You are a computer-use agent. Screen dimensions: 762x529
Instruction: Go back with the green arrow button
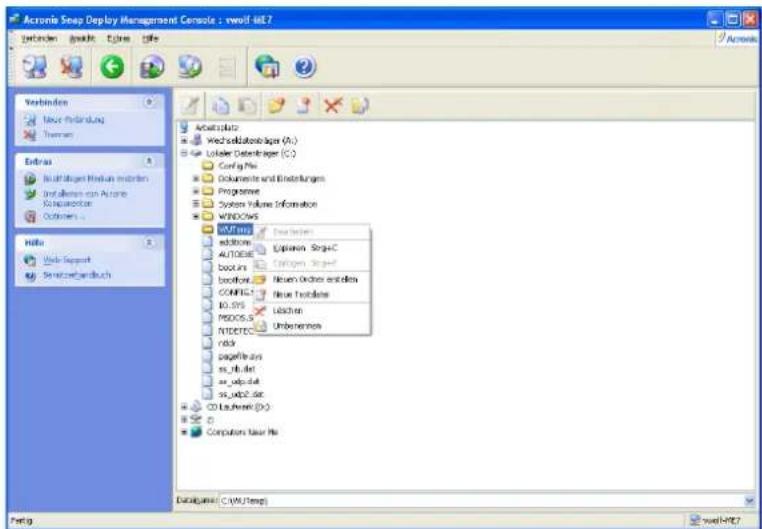(111, 67)
